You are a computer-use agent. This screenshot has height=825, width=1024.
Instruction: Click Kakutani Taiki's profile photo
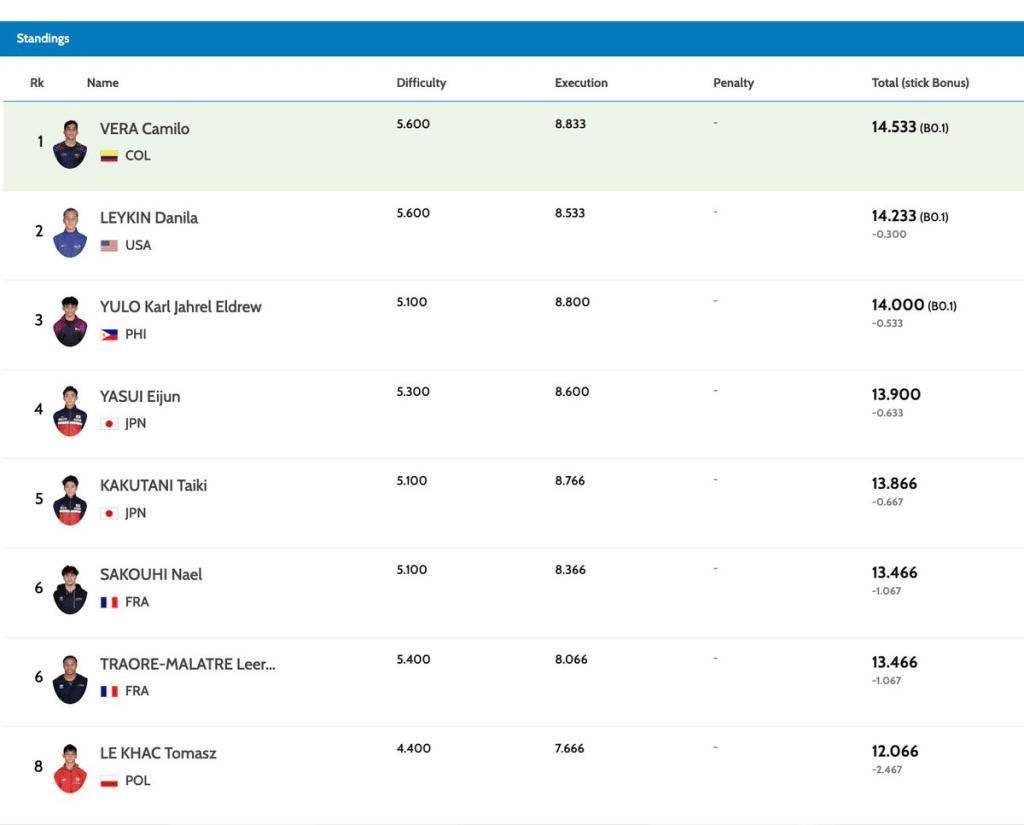tap(70, 500)
